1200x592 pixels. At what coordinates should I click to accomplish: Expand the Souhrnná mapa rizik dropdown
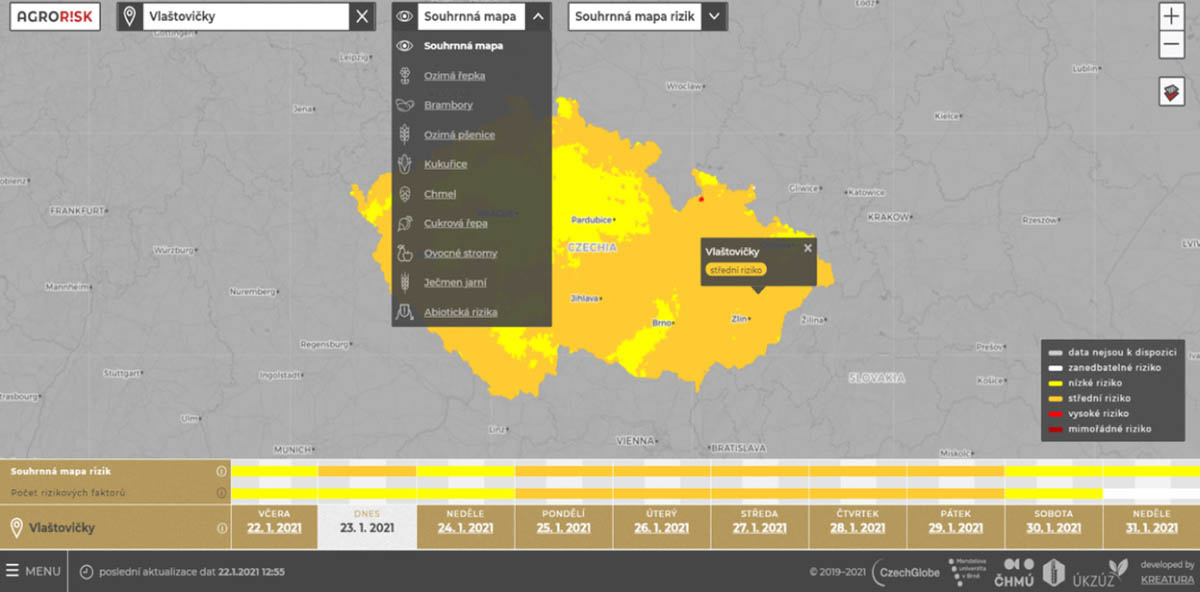[x=713, y=17]
